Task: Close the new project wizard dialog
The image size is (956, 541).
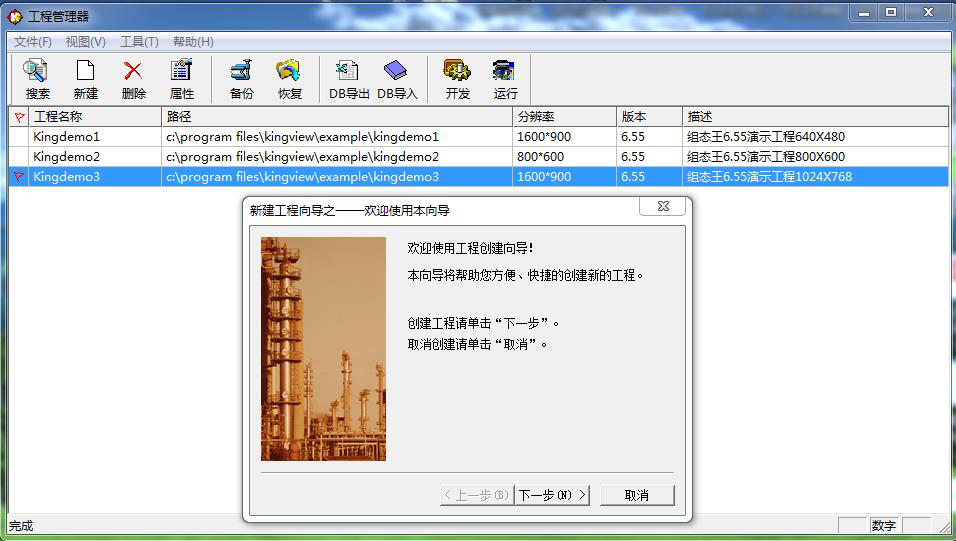Action: pyautogui.click(x=663, y=206)
